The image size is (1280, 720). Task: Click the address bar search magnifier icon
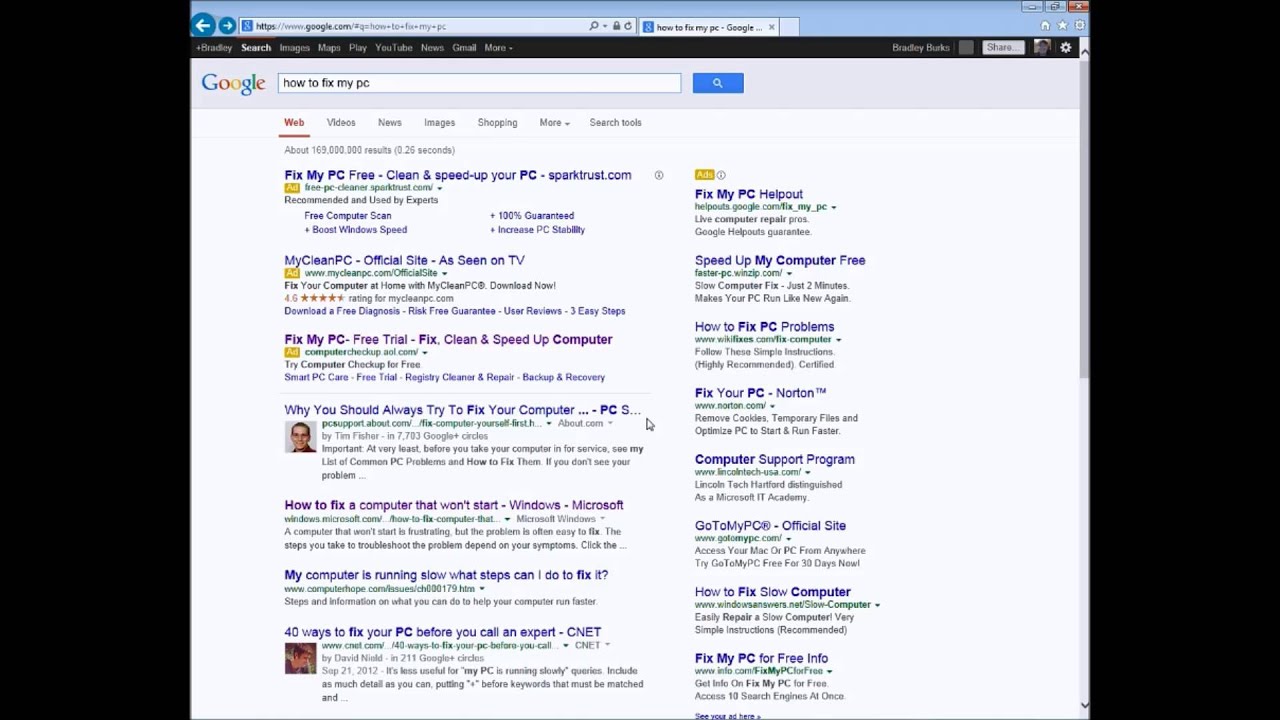click(594, 26)
